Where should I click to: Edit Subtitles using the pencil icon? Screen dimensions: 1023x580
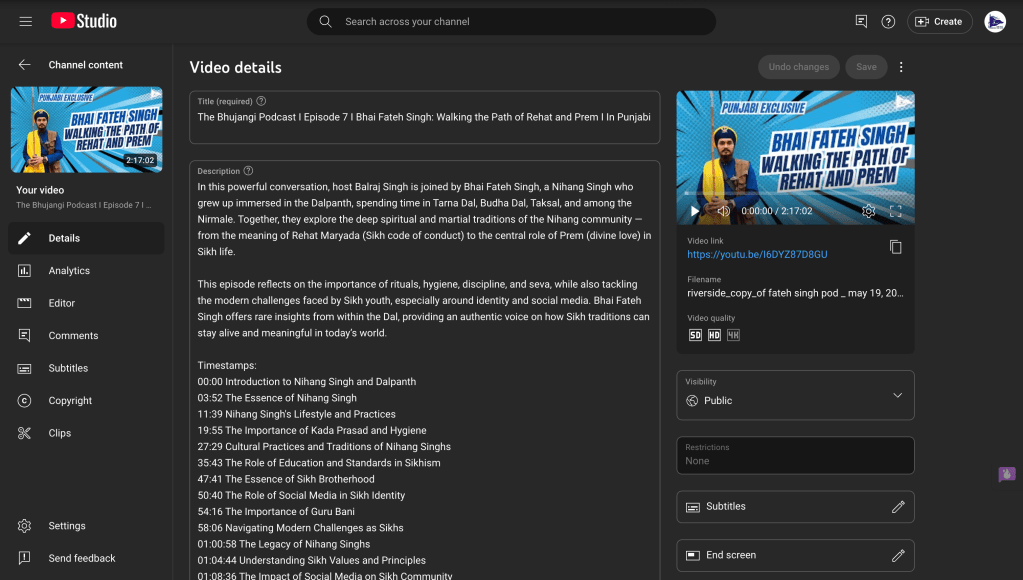click(897, 507)
